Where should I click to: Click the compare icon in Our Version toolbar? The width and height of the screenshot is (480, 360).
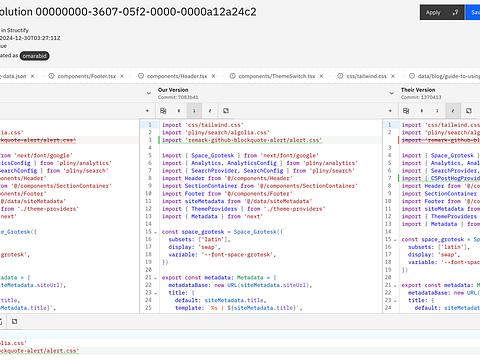[163, 111]
